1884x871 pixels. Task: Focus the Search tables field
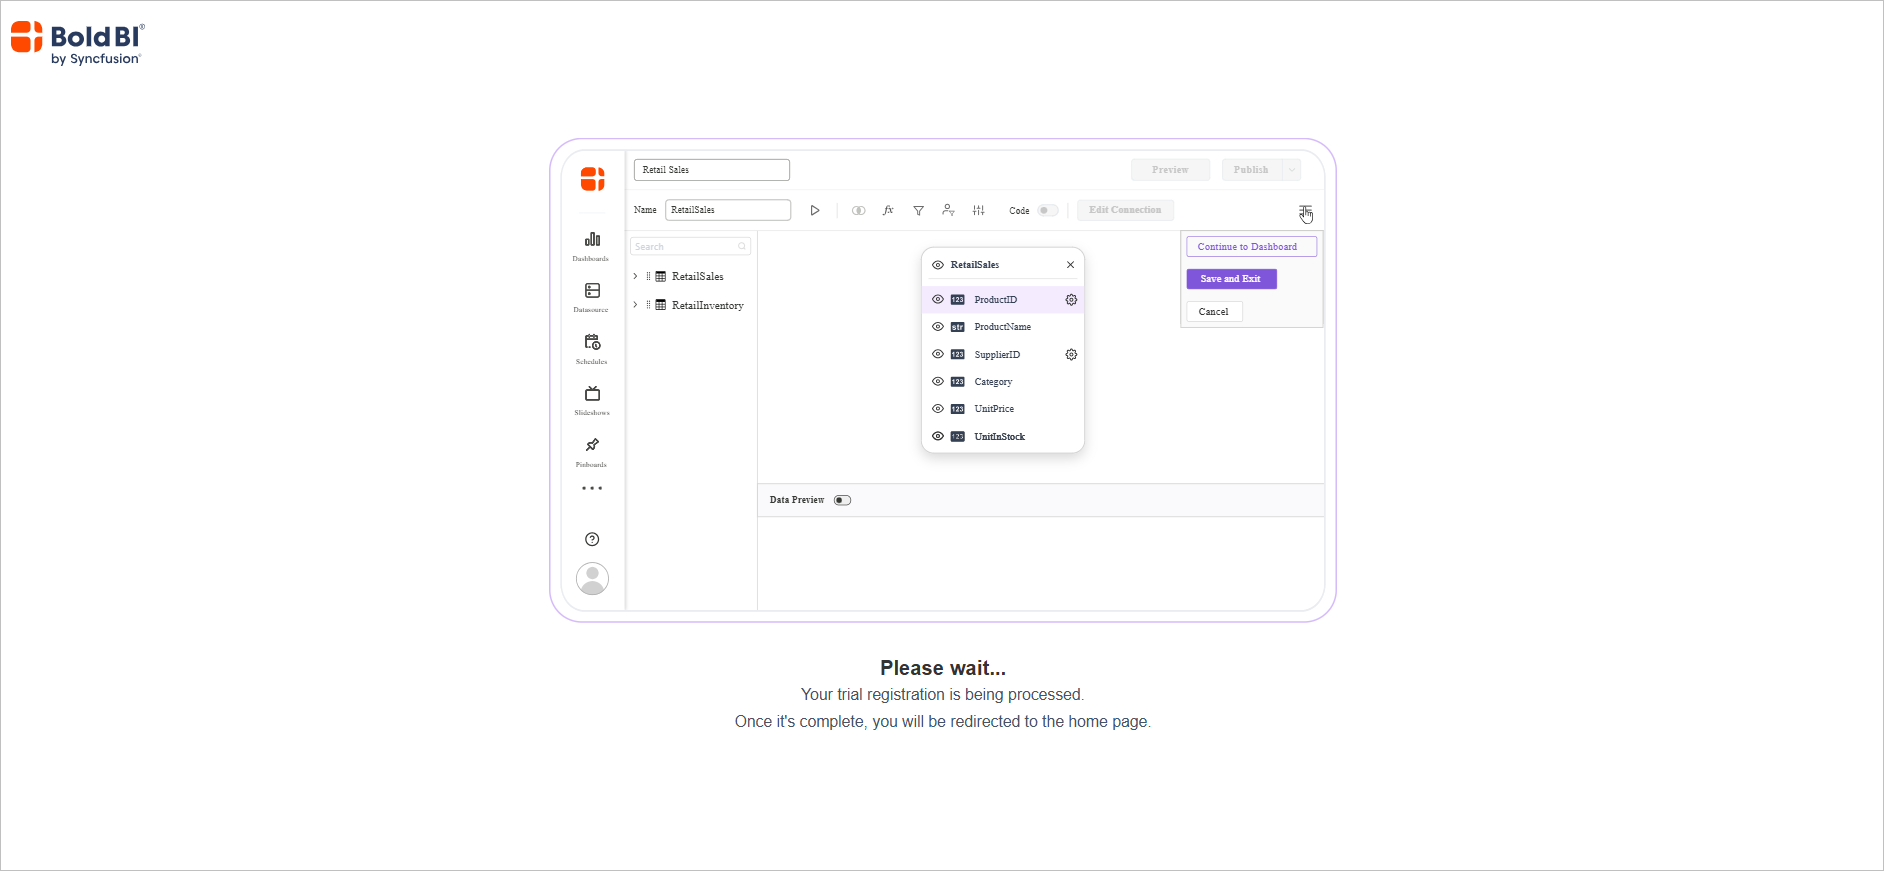point(690,246)
